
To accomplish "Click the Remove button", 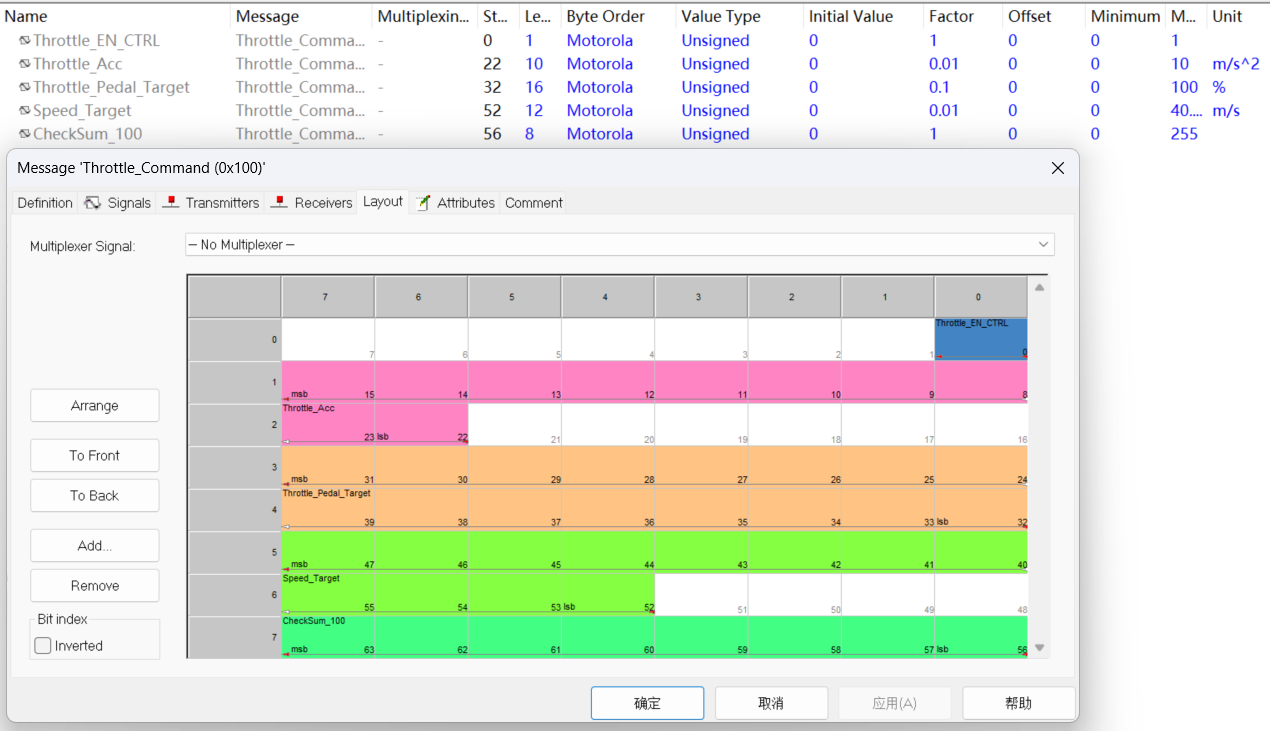I will click(x=95, y=586).
